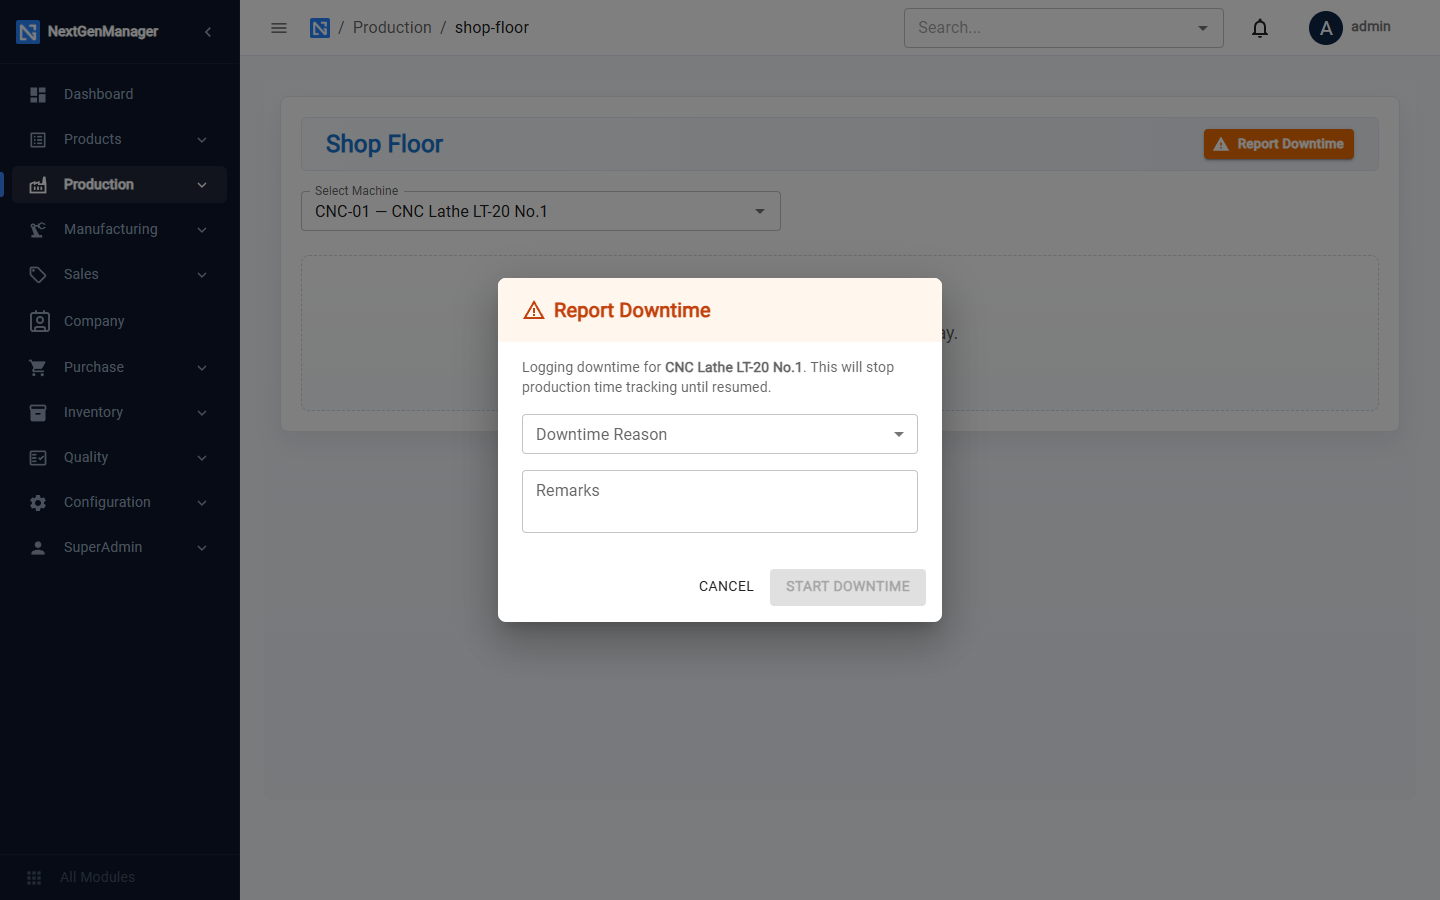
Task: Focus the Remarks text area
Action: pyautogui.click(x=720, y=502)
